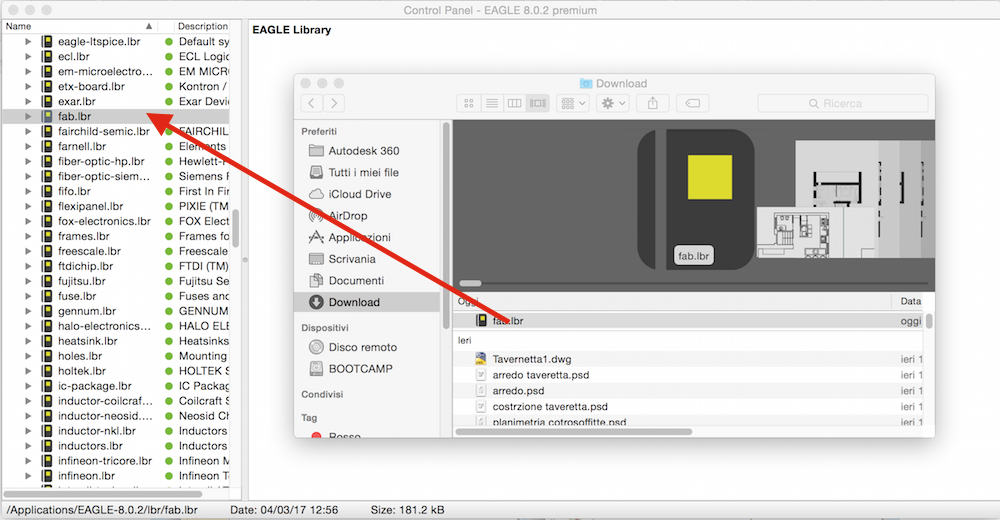Image resolution: width=1000 pixels, height=520 pixels.
Task: Open Finder action gear menu
Action: tap(614, 103)
